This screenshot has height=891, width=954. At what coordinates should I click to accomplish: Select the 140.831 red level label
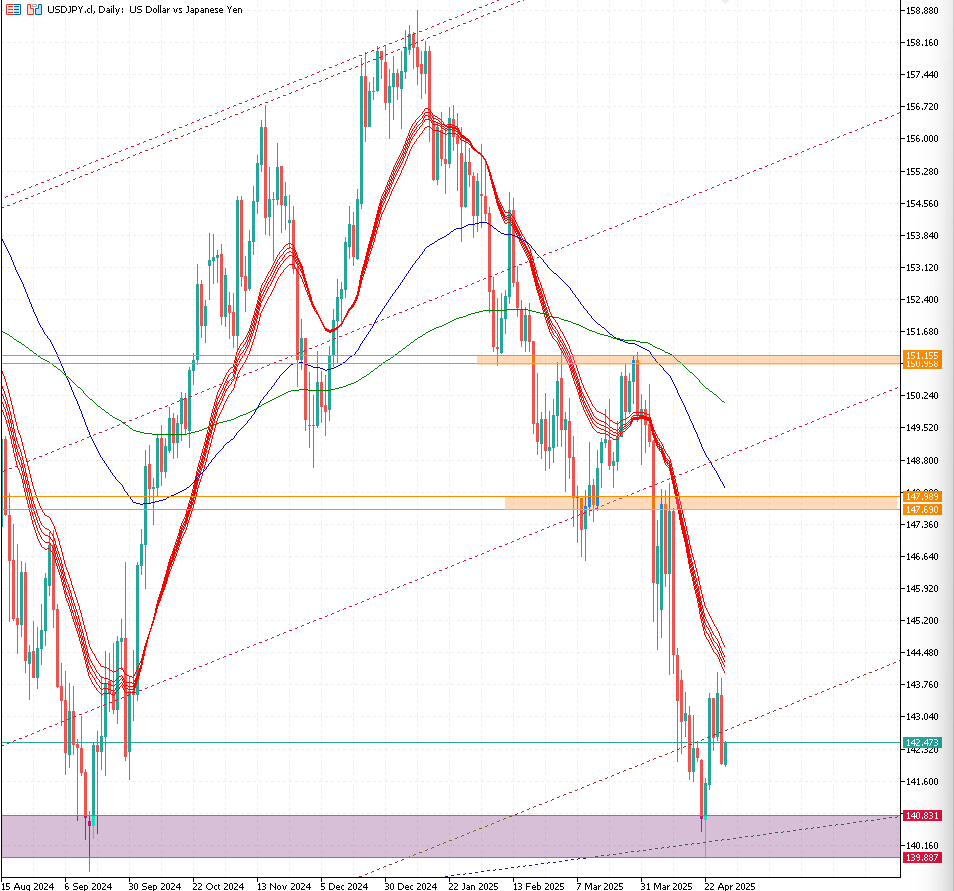922,816
